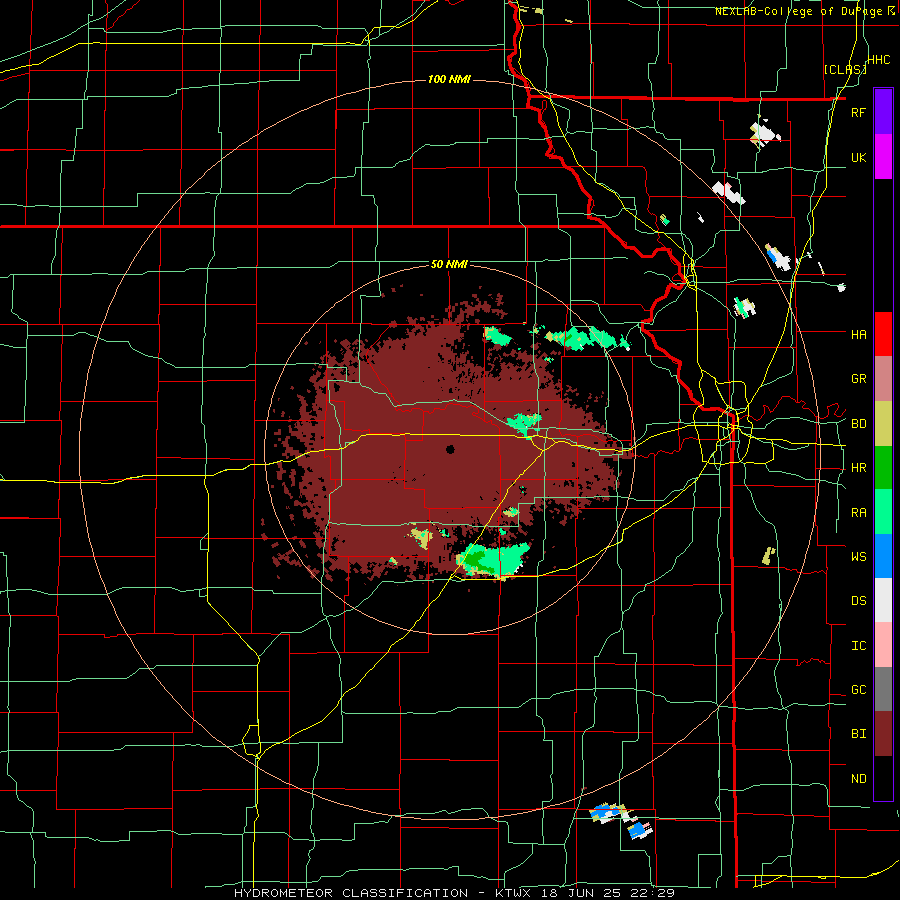Click the "50 NMI" range ring label
900x900 pixels.
pyautogui.click(x=449, y=265)
